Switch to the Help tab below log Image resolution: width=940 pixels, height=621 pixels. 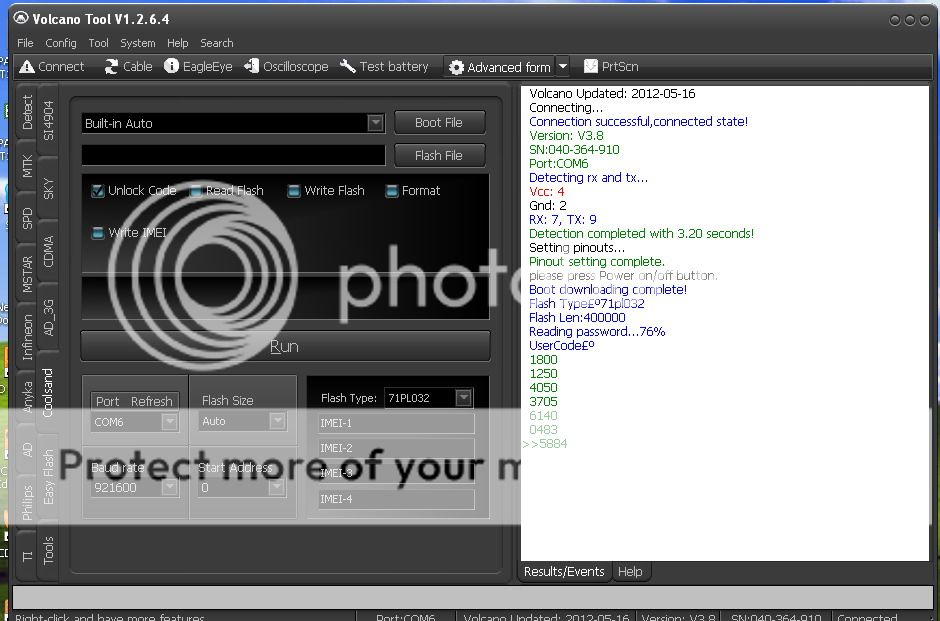pos(629,571)
